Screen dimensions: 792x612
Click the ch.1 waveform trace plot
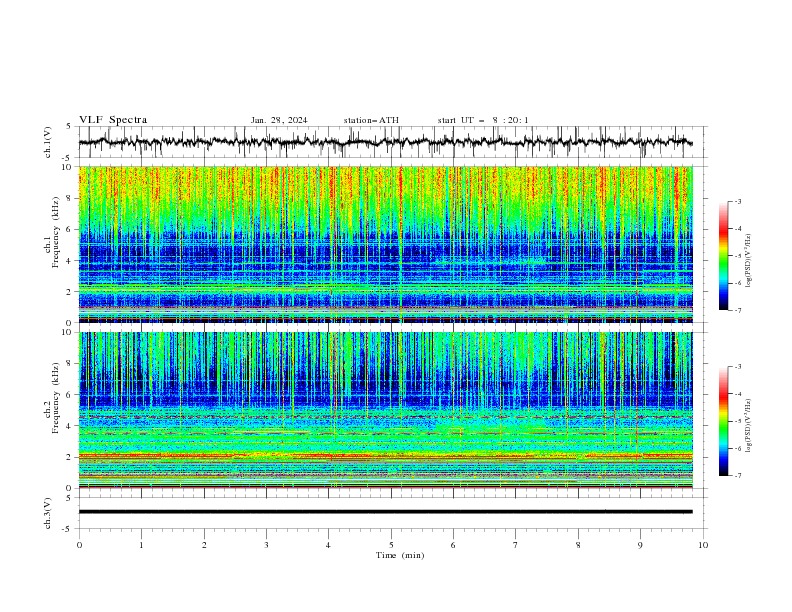385,142
